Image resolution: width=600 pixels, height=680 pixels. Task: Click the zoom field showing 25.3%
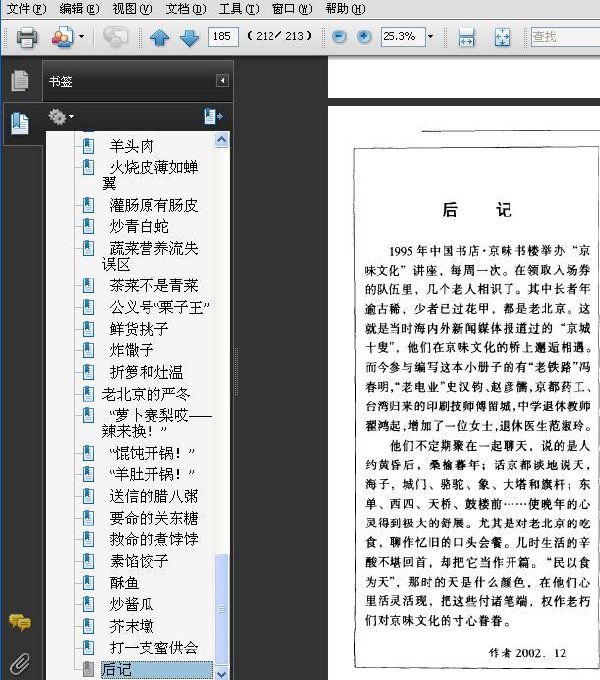403,37
